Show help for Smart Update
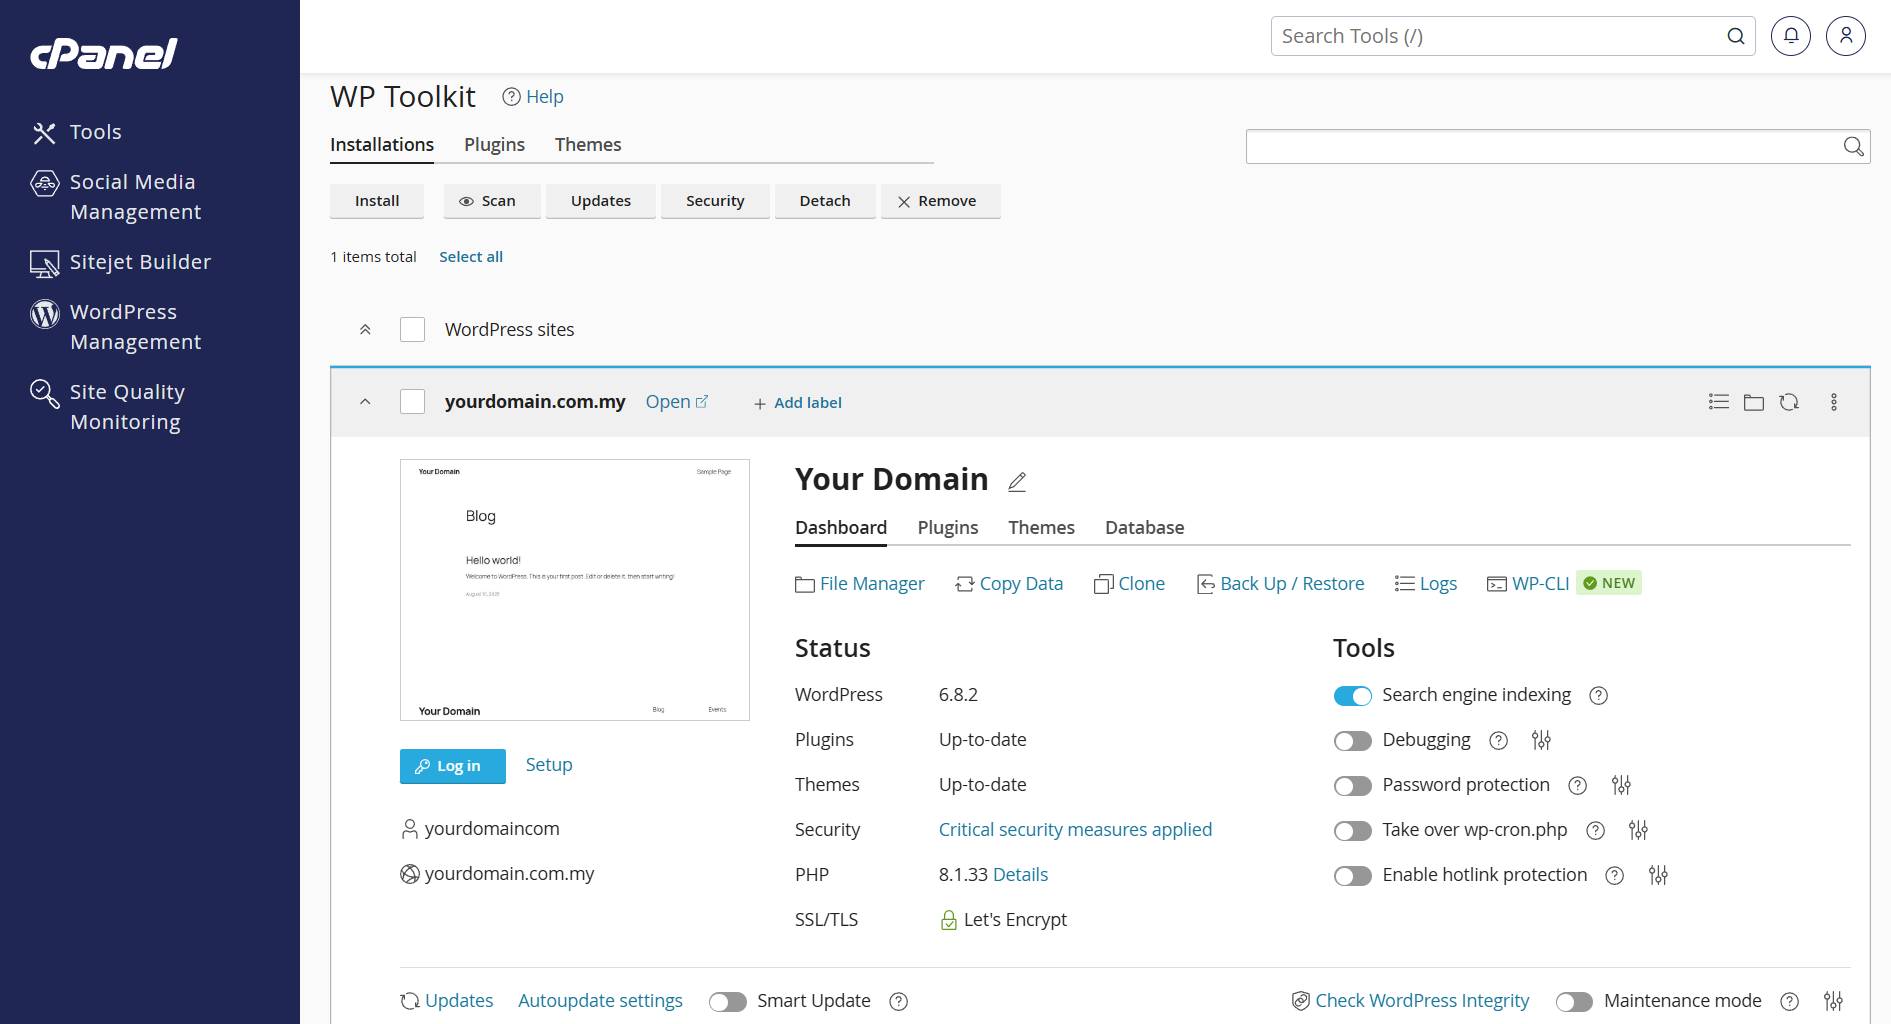This screenshot has height=1024, width=1891. [x=899, y=1002]
